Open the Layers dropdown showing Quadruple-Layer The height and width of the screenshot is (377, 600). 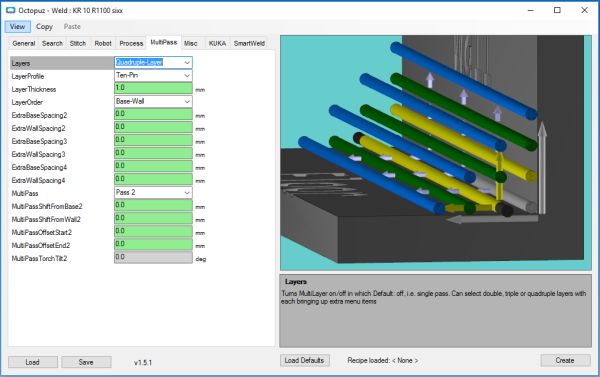[x=153, y=62]
